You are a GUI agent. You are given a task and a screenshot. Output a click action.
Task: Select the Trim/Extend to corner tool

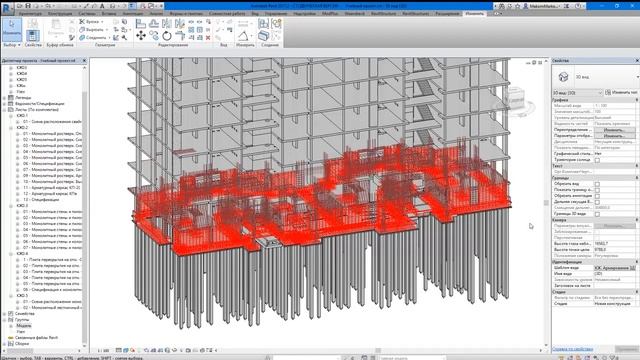(x=180, y=36)
